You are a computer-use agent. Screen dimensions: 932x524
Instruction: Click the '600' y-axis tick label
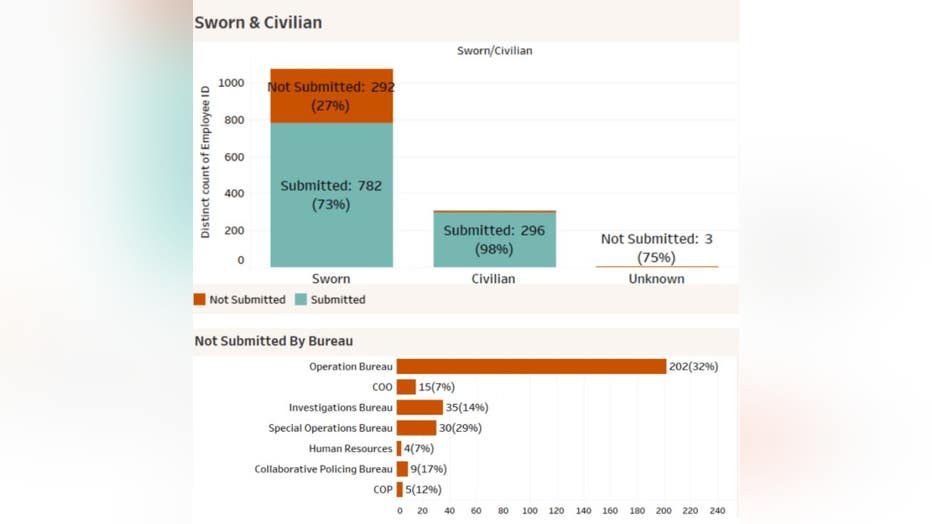[x=234, y=157]
